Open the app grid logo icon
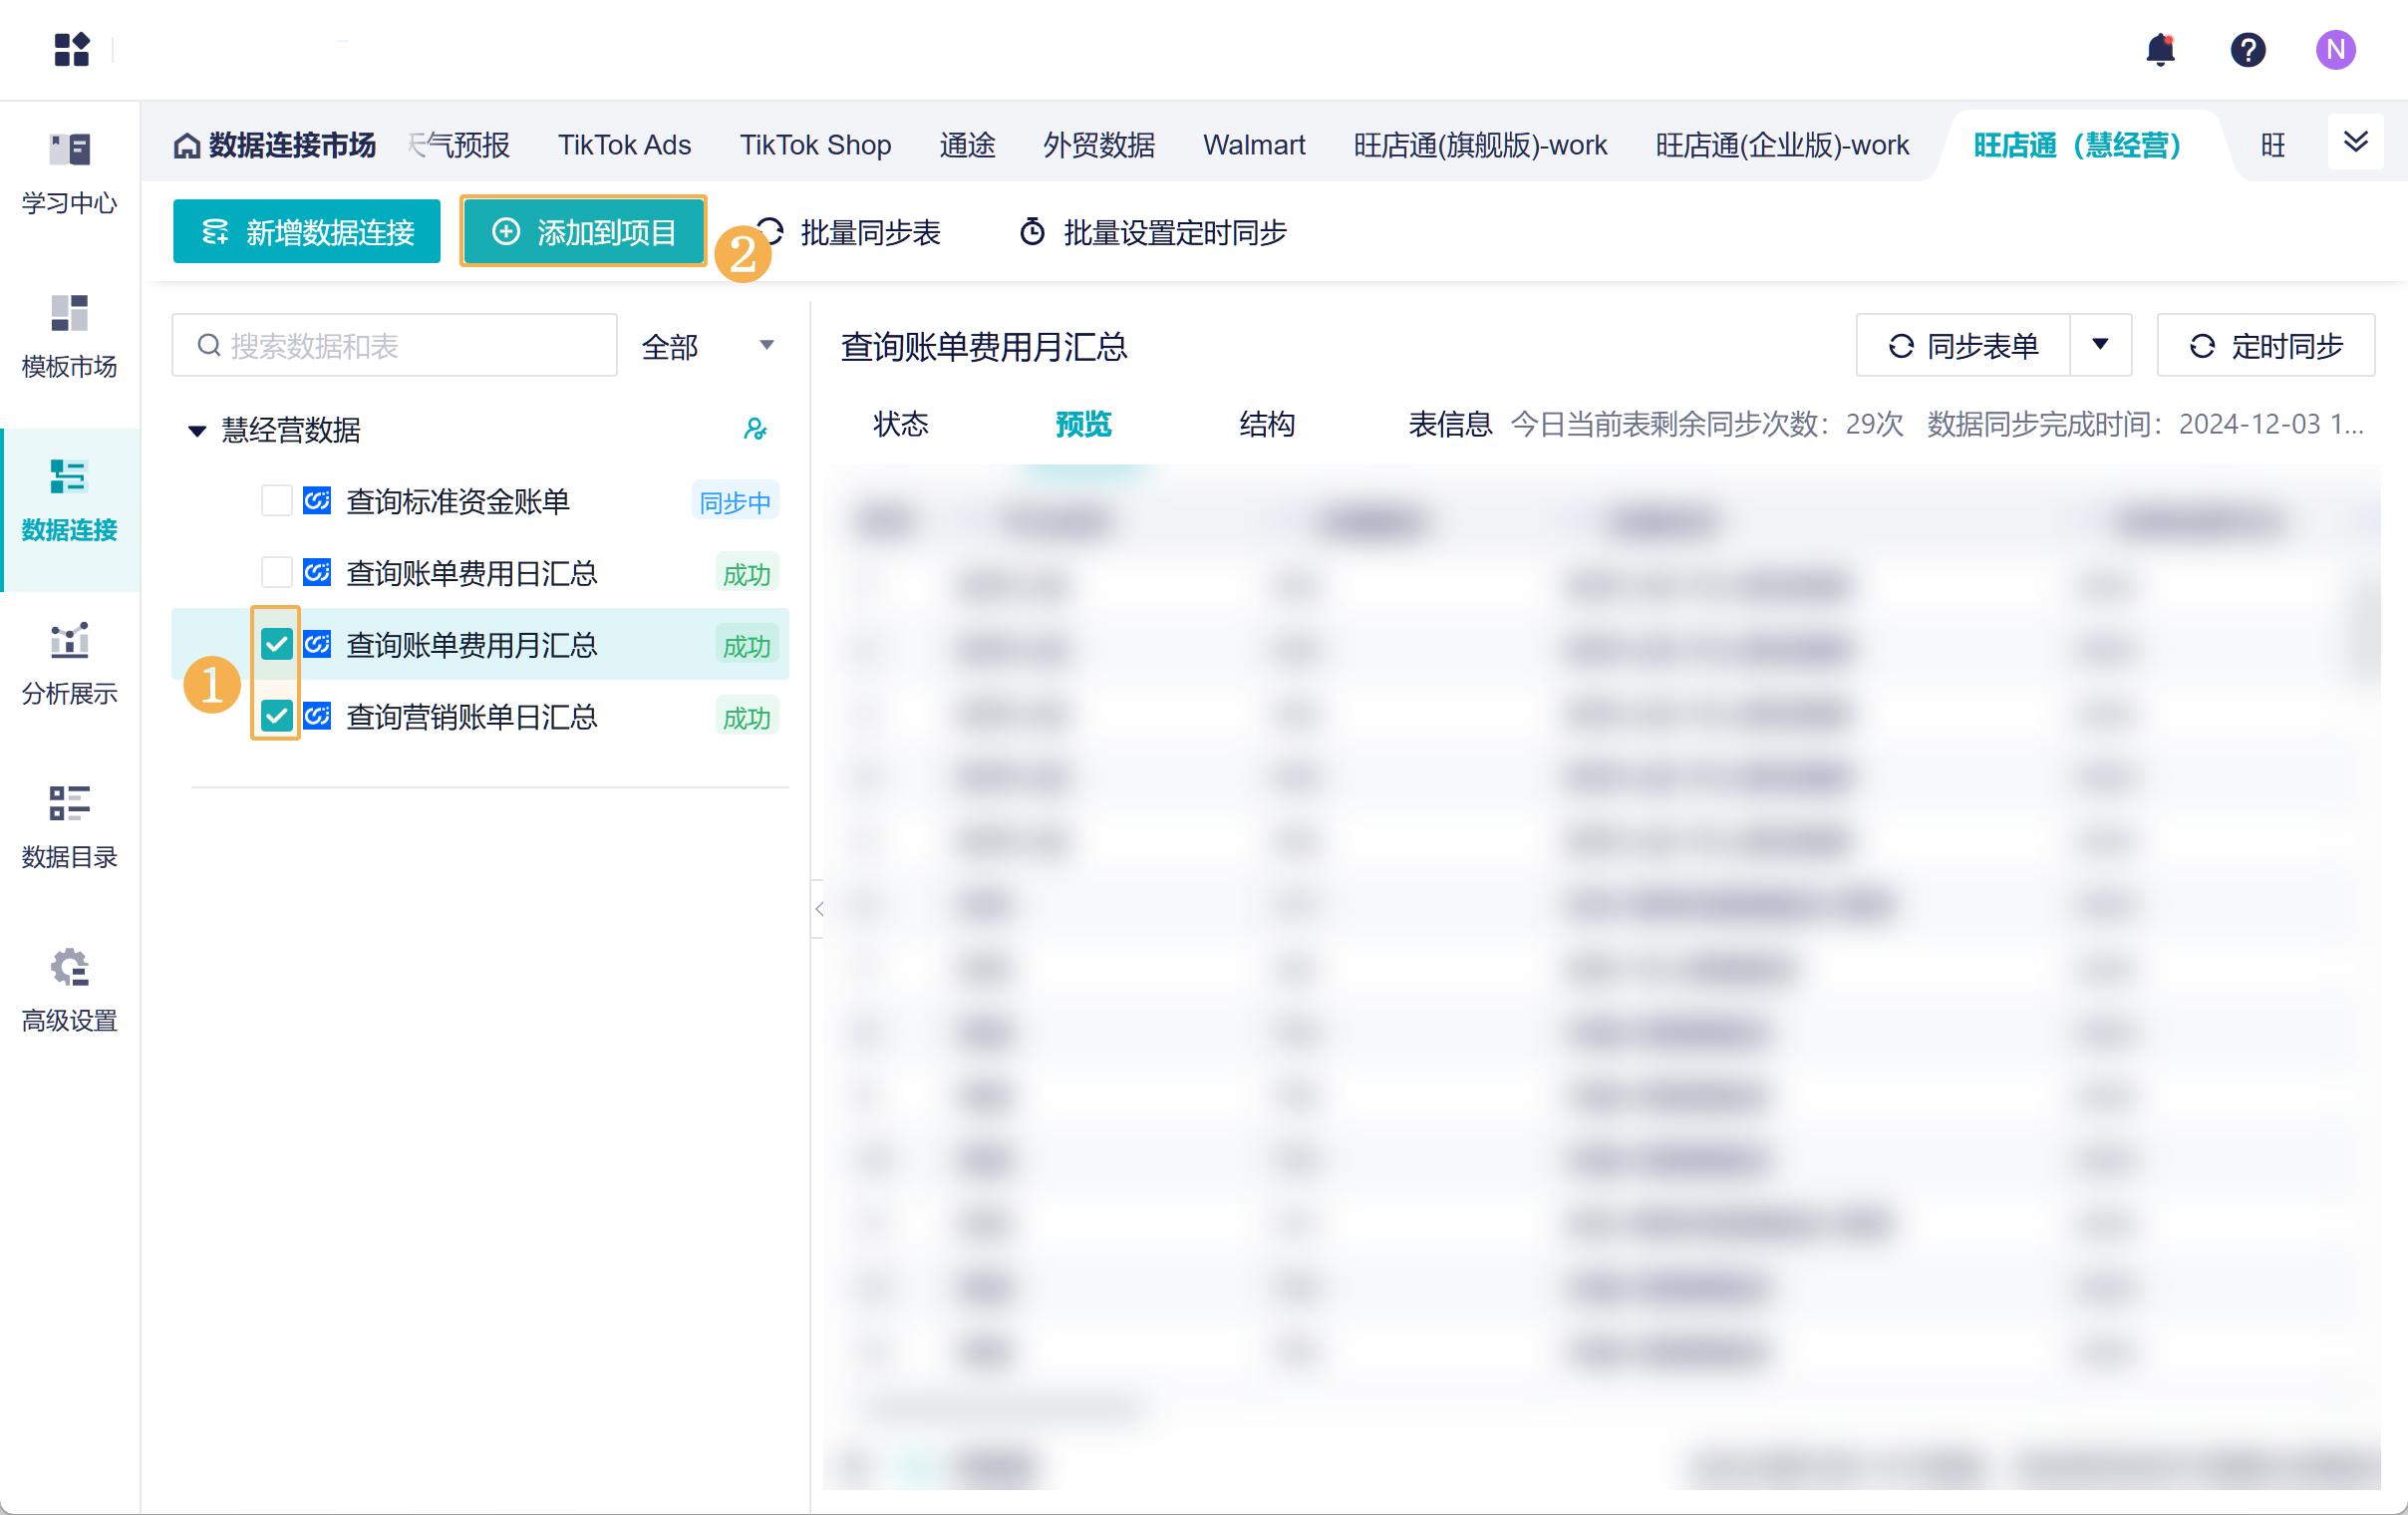 (71, 49)
